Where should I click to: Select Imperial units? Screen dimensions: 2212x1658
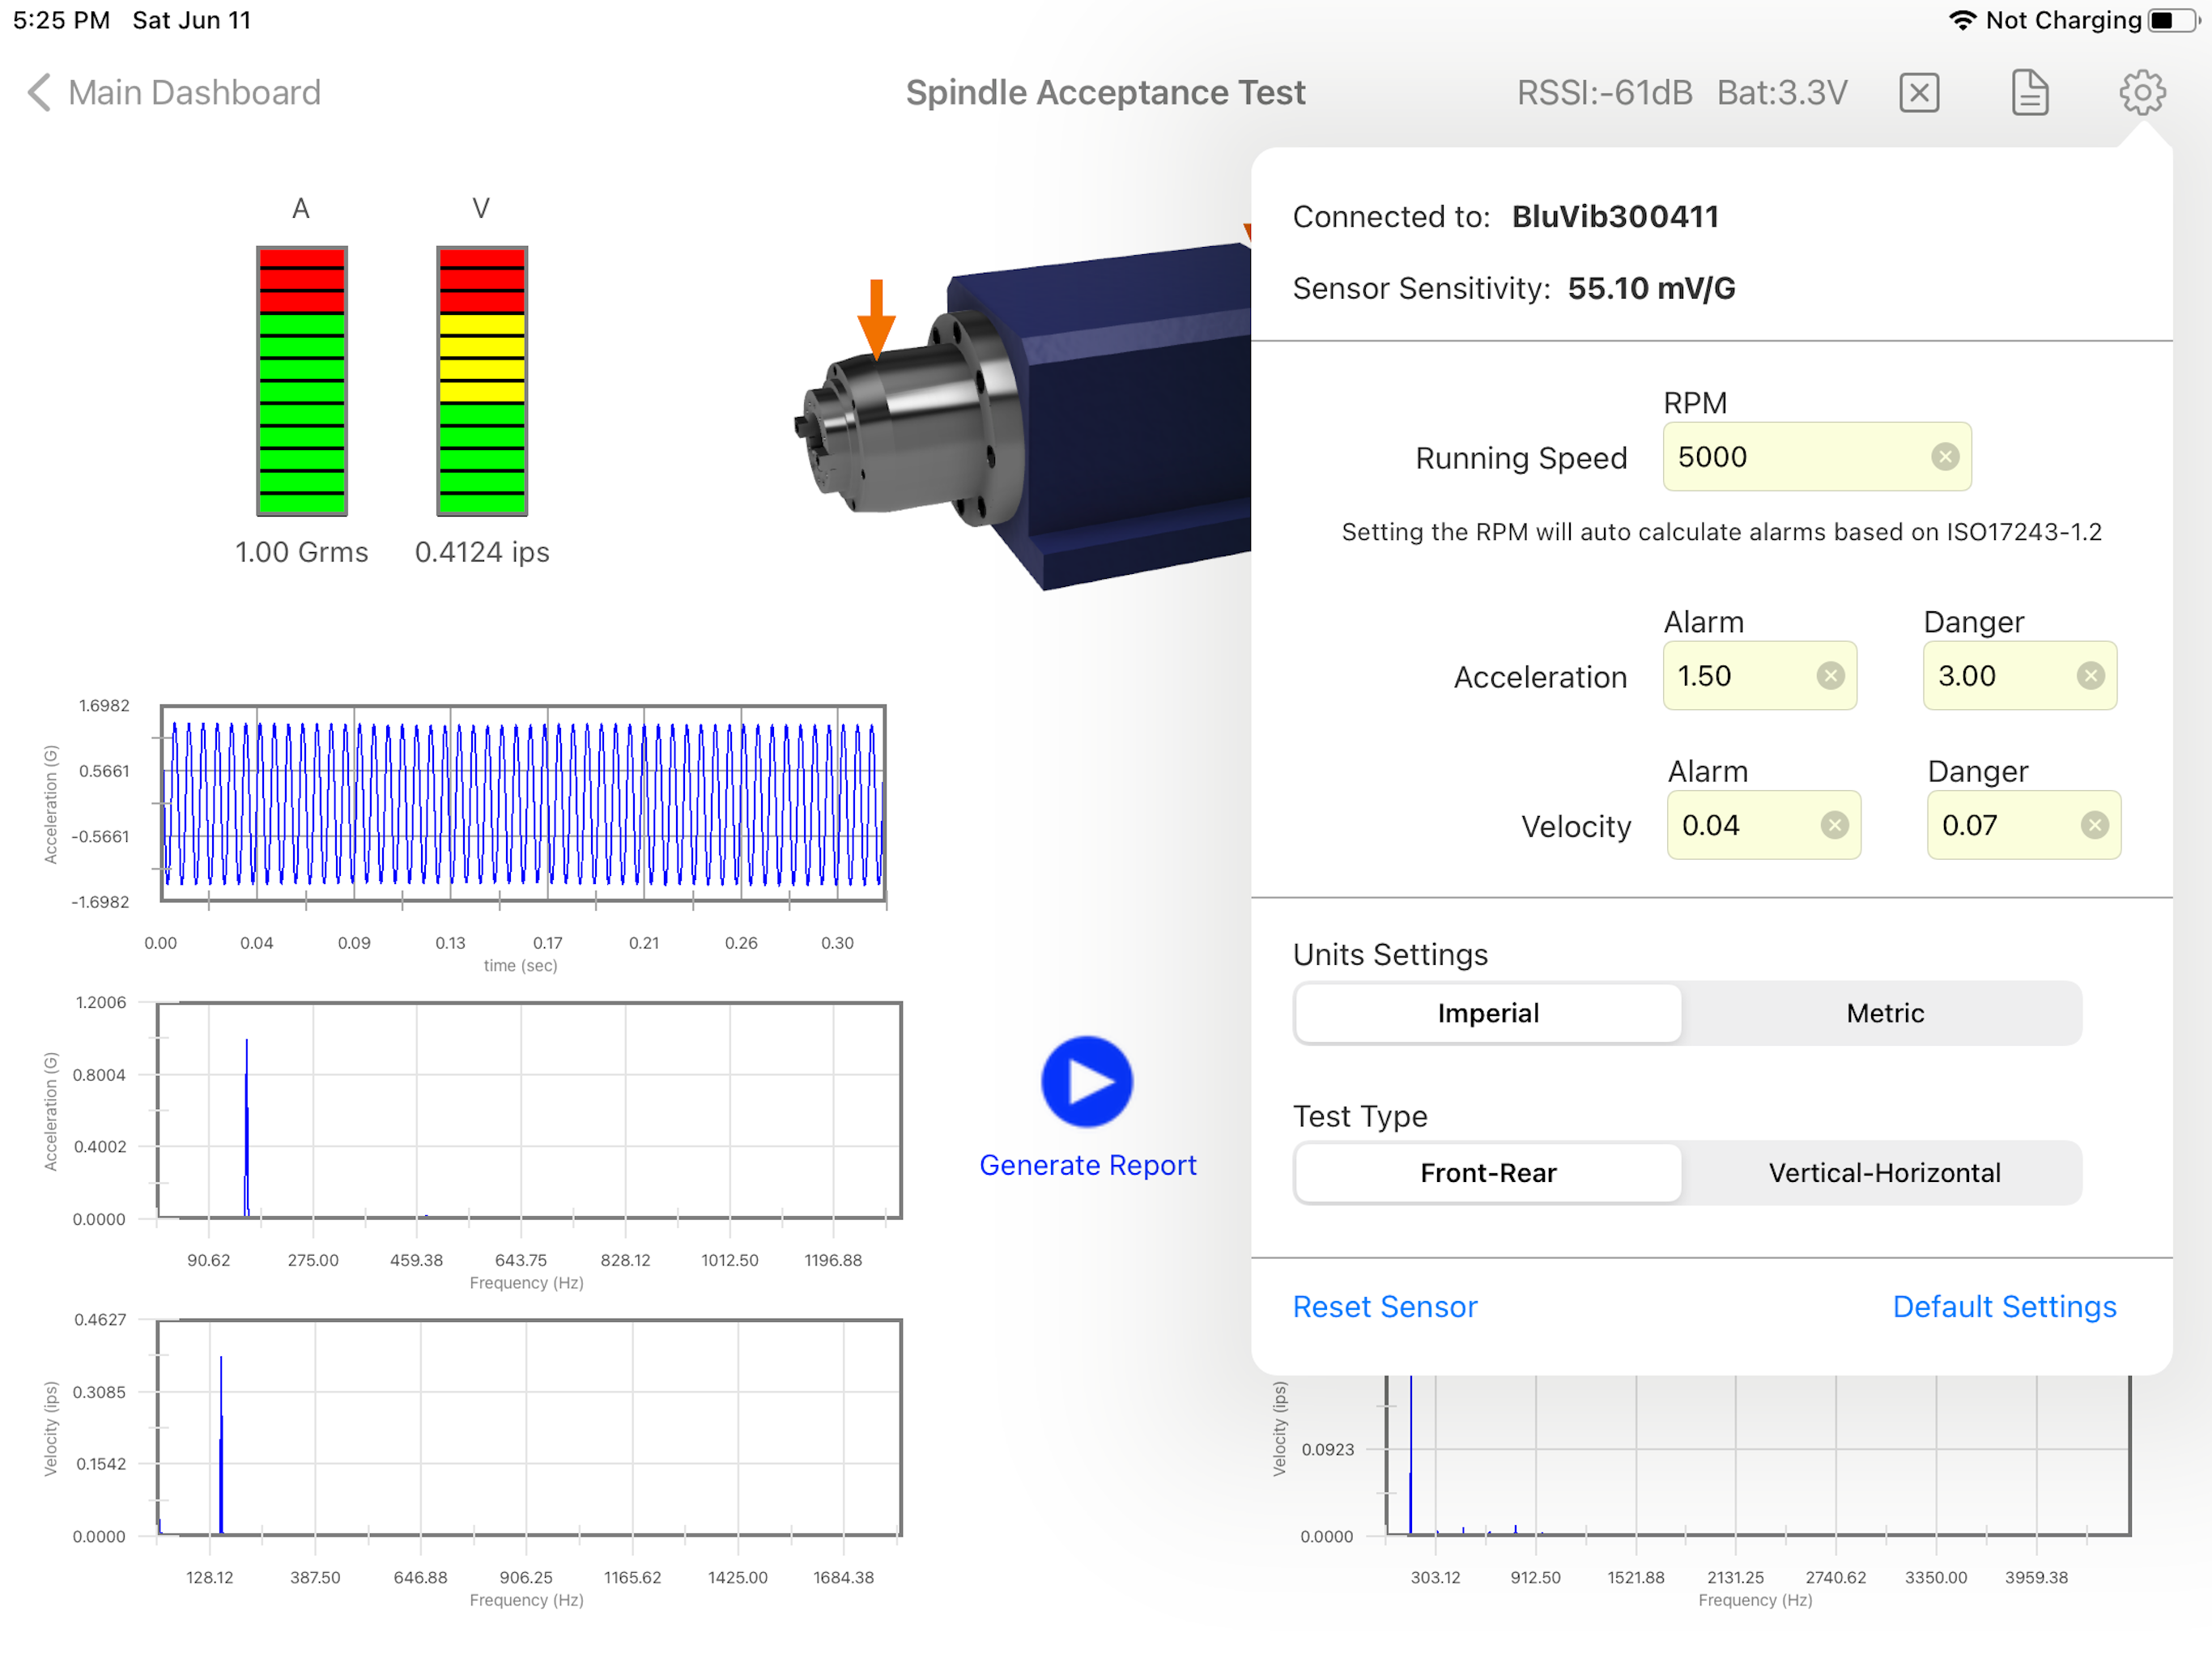1487,1013
